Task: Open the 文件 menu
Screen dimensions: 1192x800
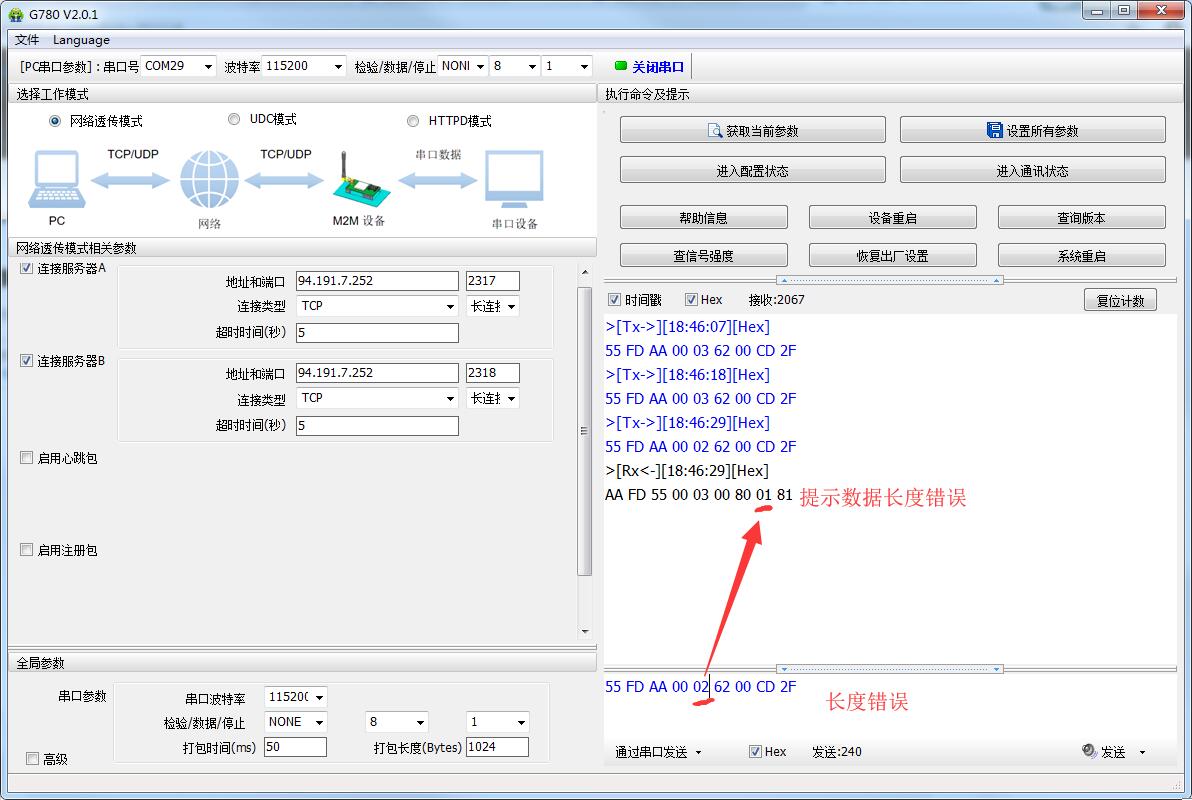Action: [27, 40]
